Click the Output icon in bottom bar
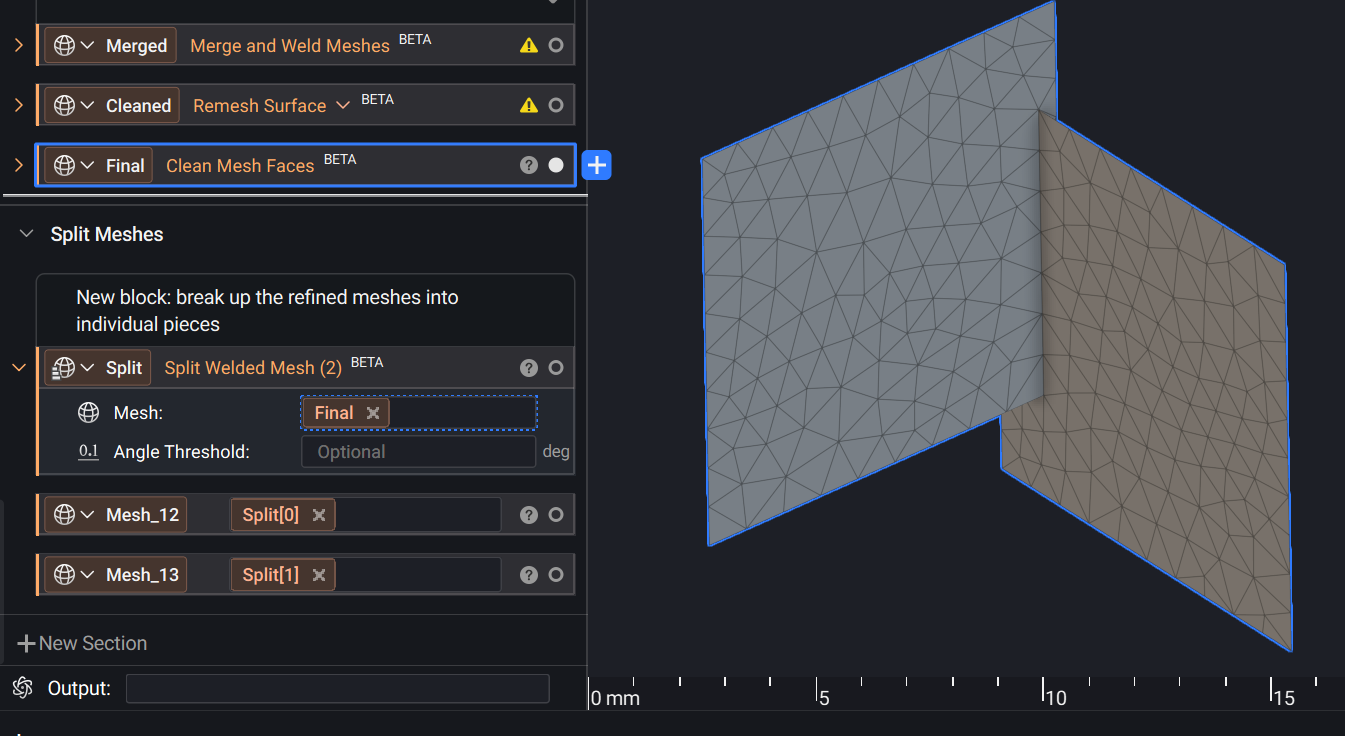The height and width of the screenshot is (736, 1345). pos(23,688)
